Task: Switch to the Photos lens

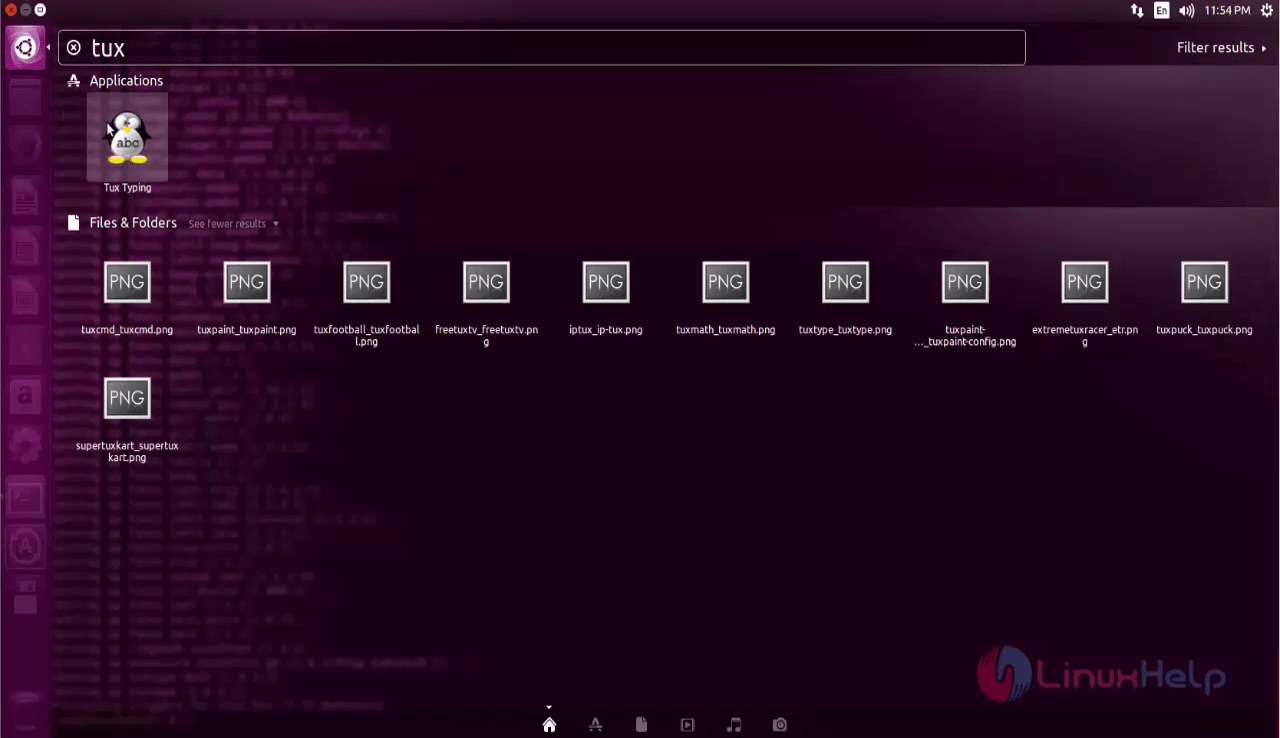Action: coord(780,725)
